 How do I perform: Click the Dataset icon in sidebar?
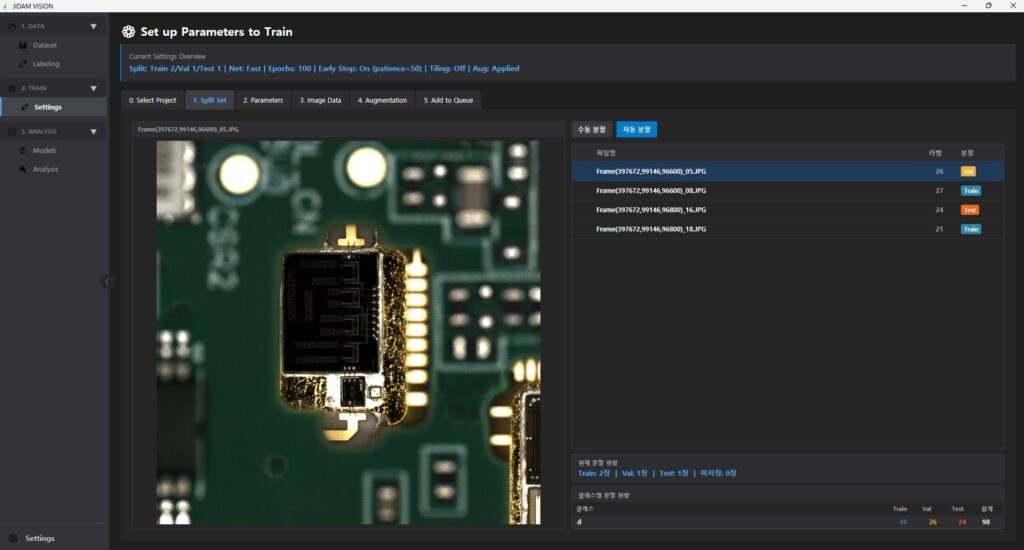pyautogui.click(x=23, y=45)
